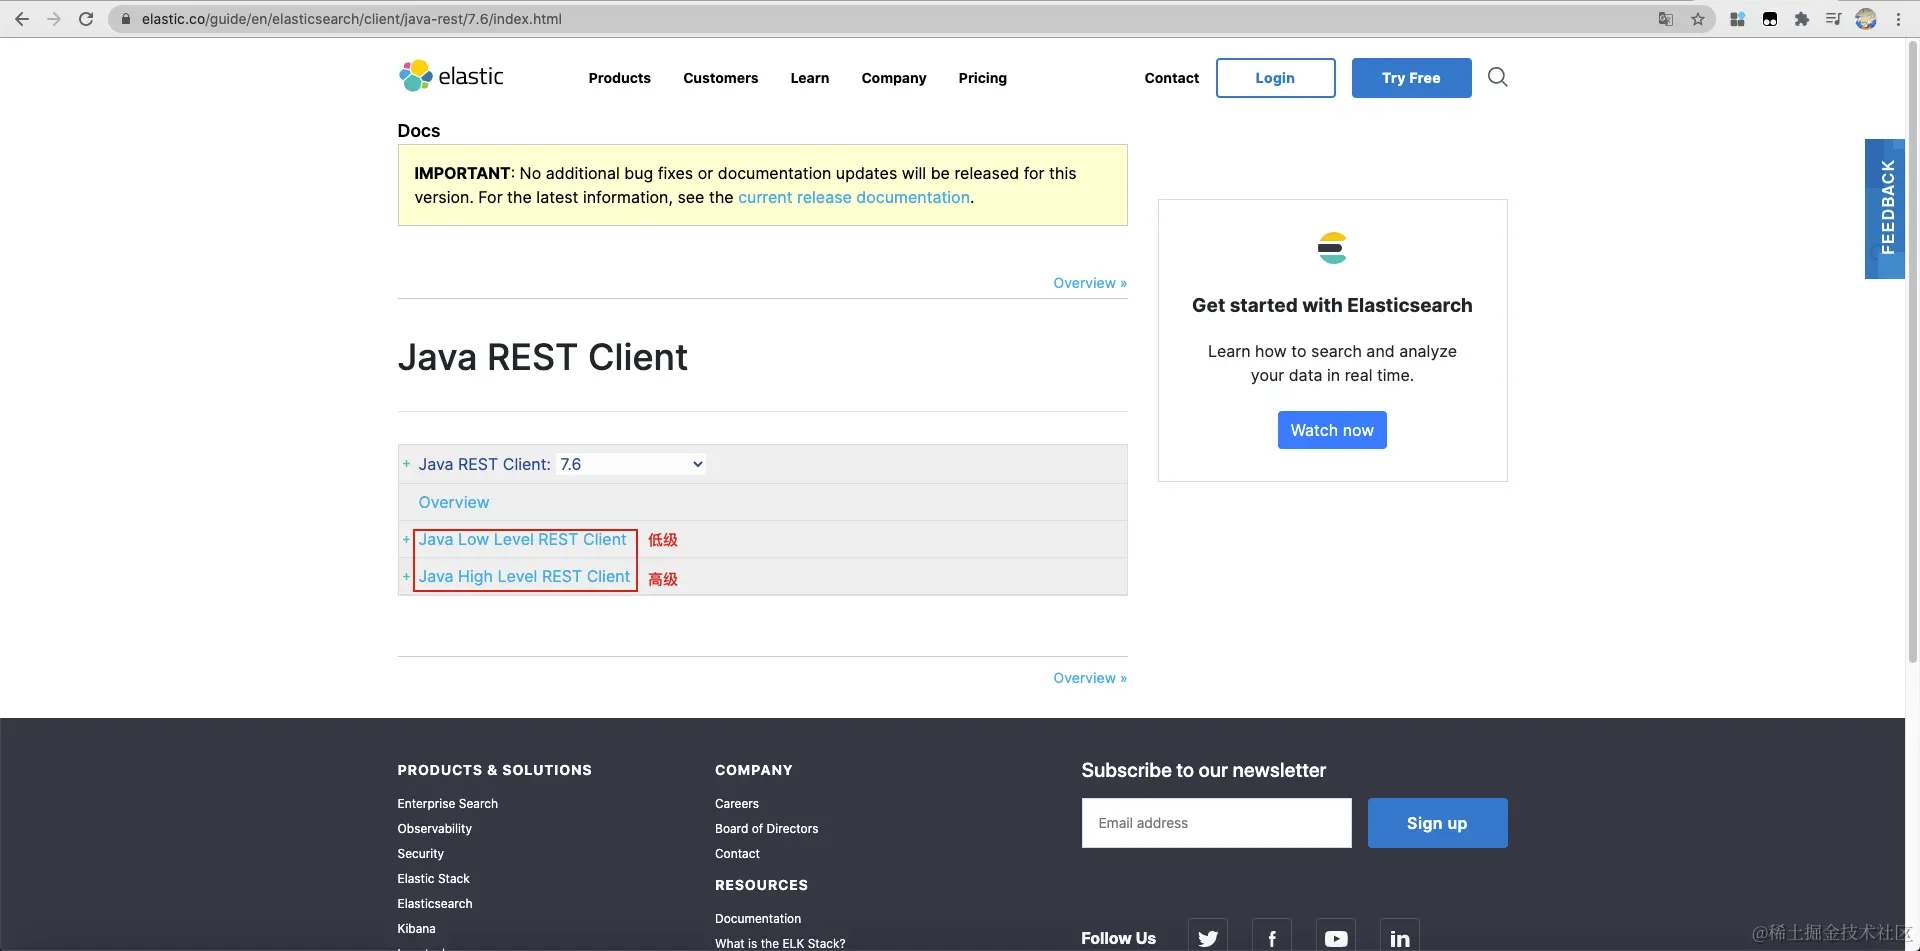The height and width of the screenshot is (951, 1920).
Task: Click the Try Free button
Action: pyautogui.click(x=1412, y=78)
